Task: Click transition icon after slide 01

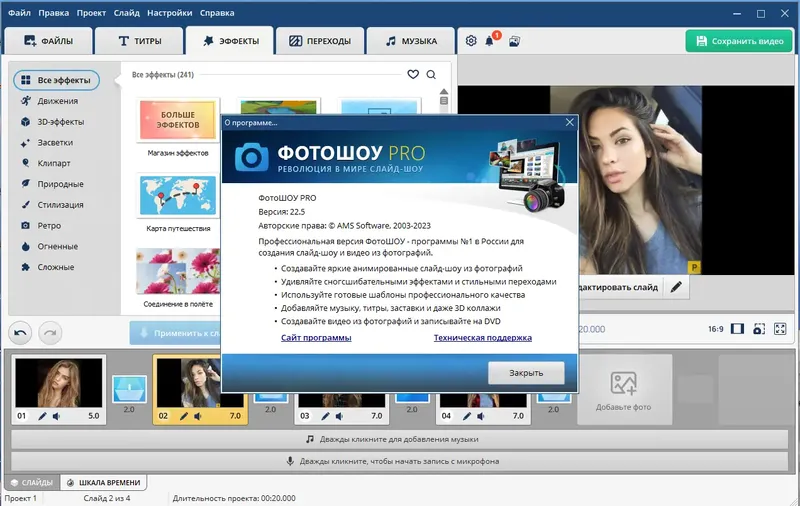Action: tap(129, 389)
